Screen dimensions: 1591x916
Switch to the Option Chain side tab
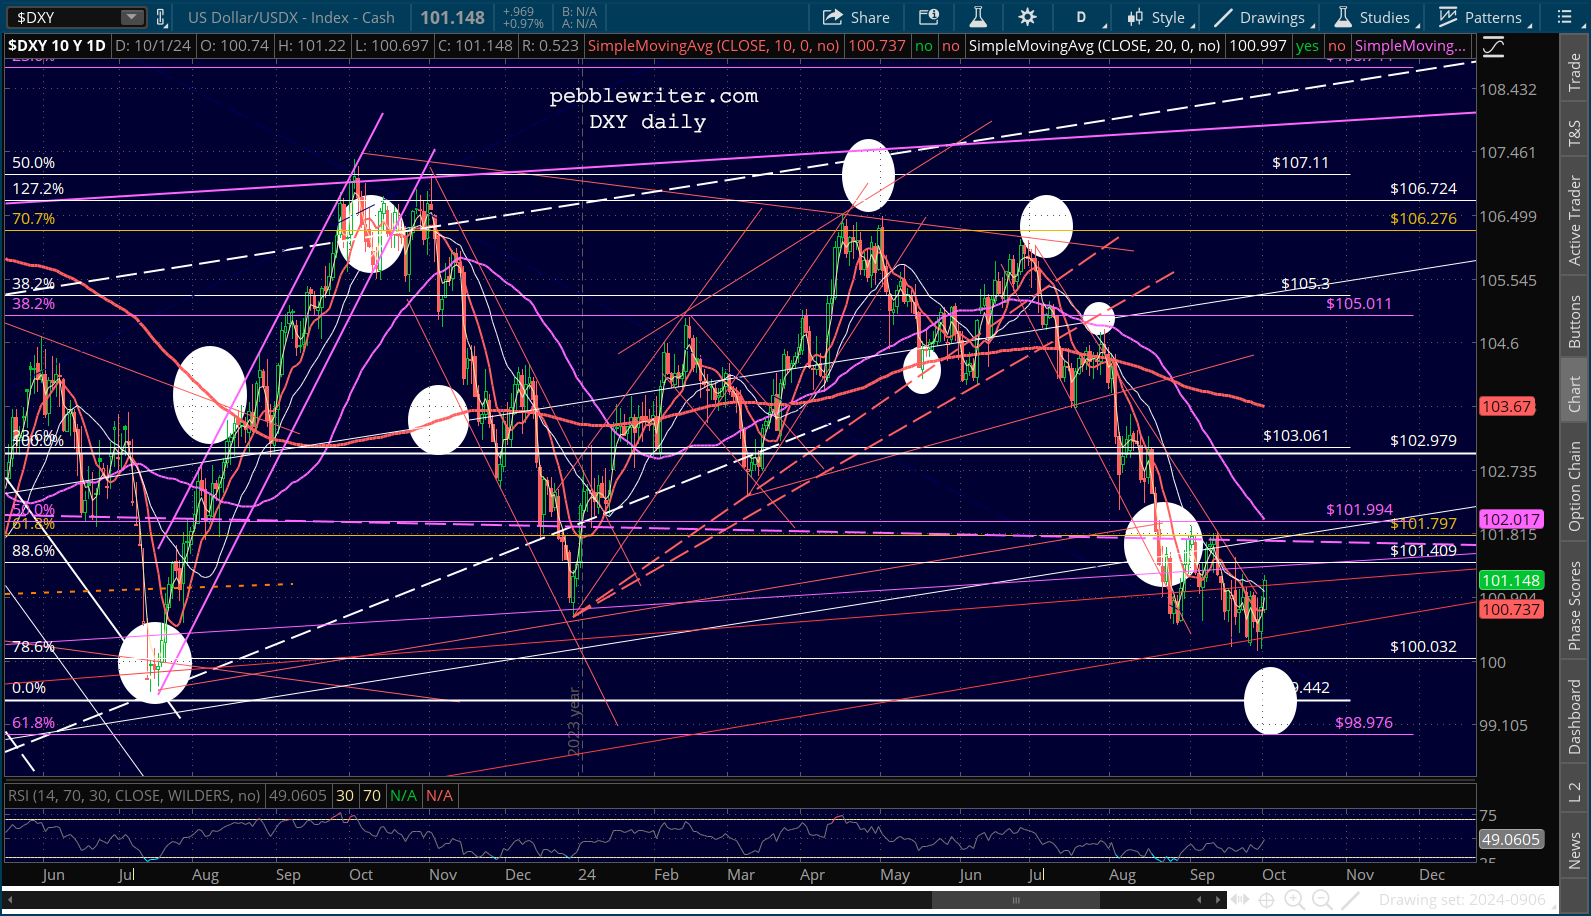[1575, 486]
